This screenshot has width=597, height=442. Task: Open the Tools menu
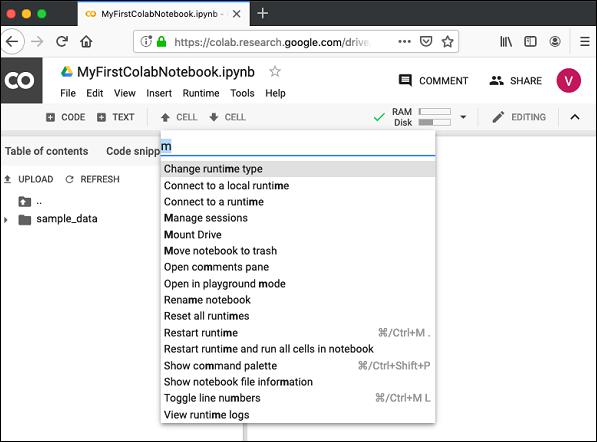pos(242,93)
